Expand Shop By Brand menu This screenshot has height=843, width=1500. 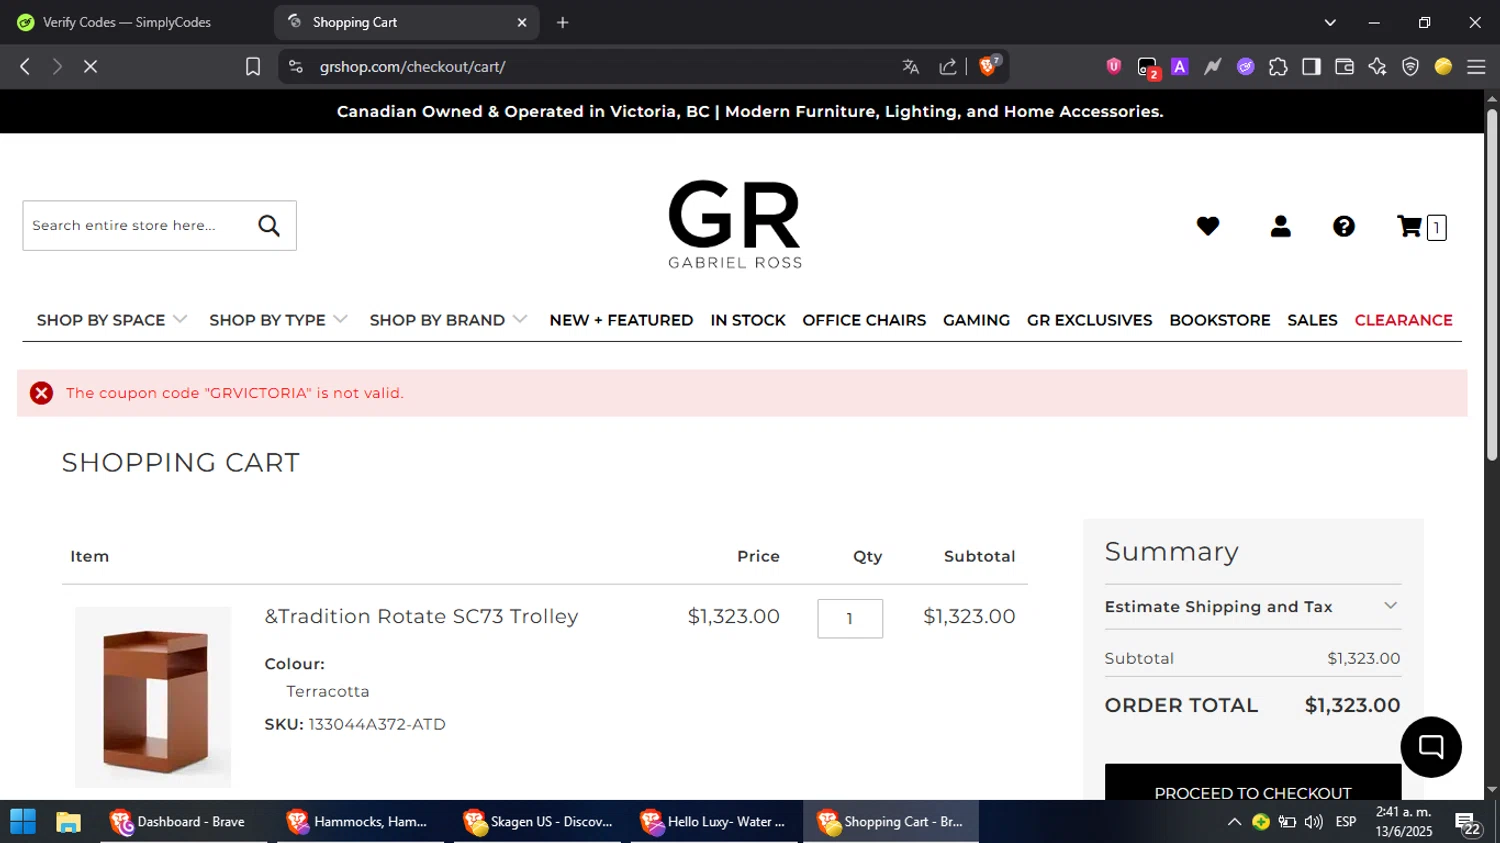click(448, 320)
